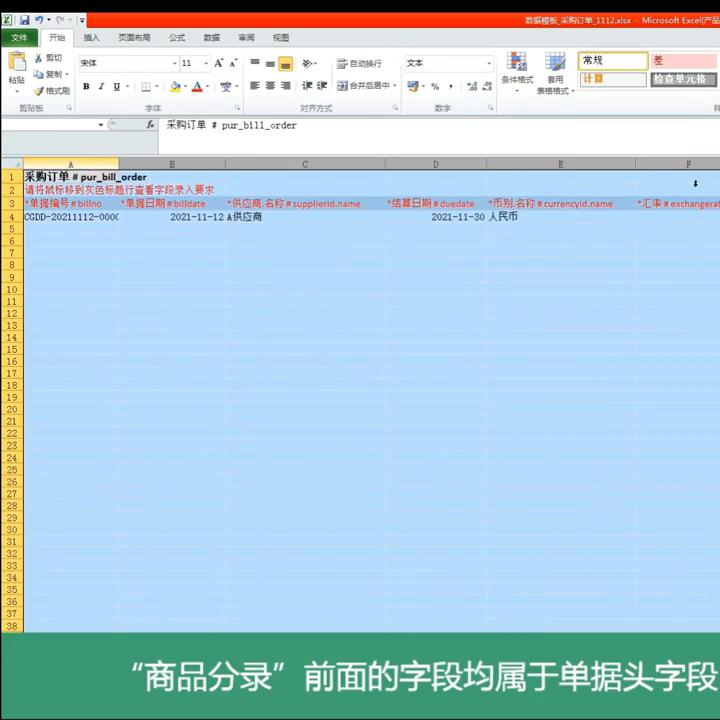This screenshot has height=720, width=720.
Task: Increase font size with large A icon
Action: pos(219,63)
